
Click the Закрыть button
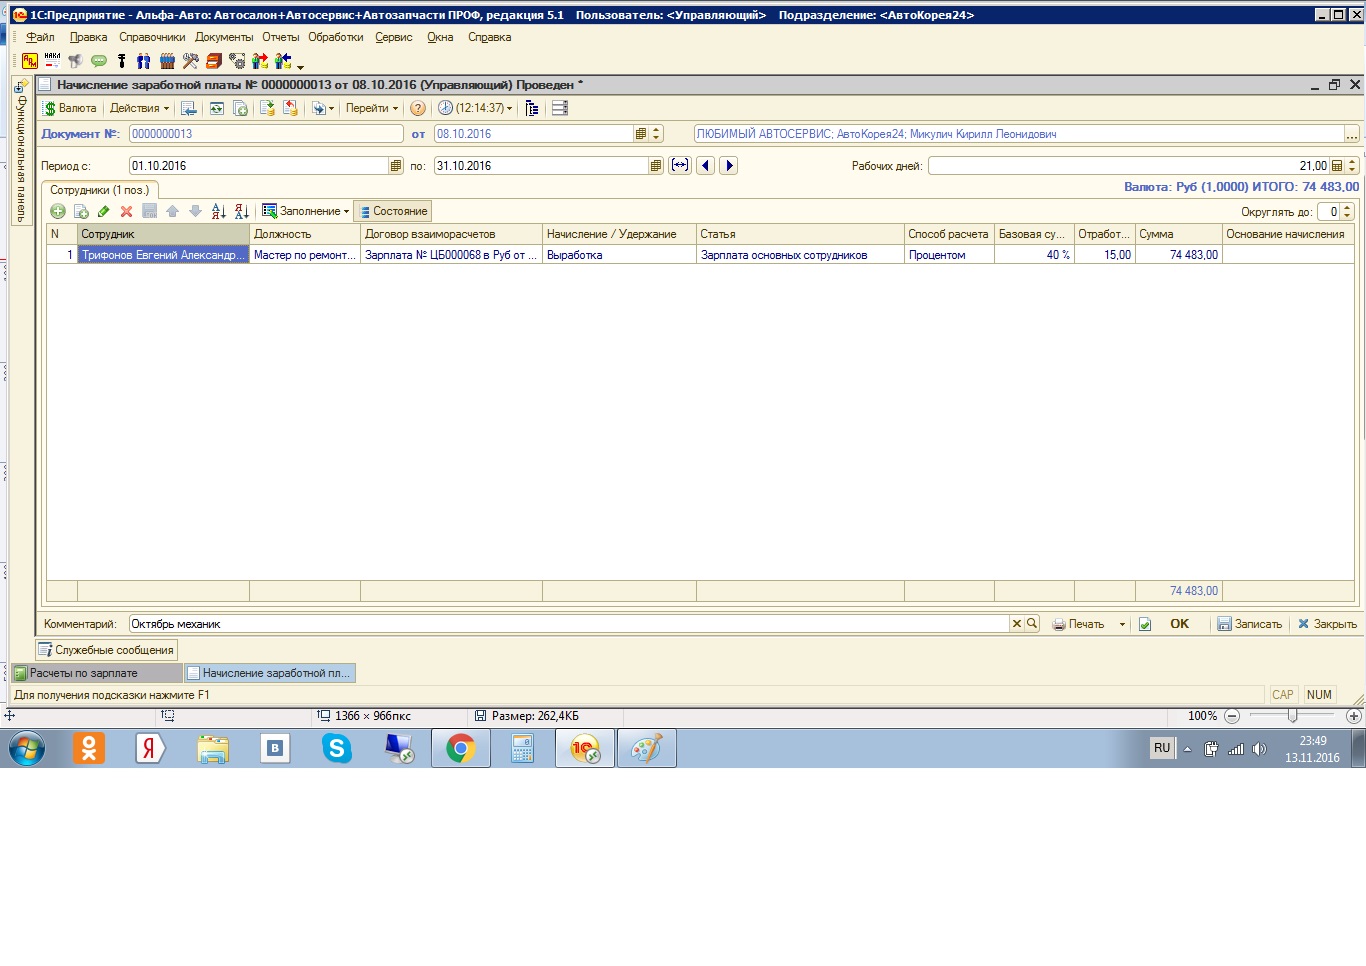coord(1327,624)
